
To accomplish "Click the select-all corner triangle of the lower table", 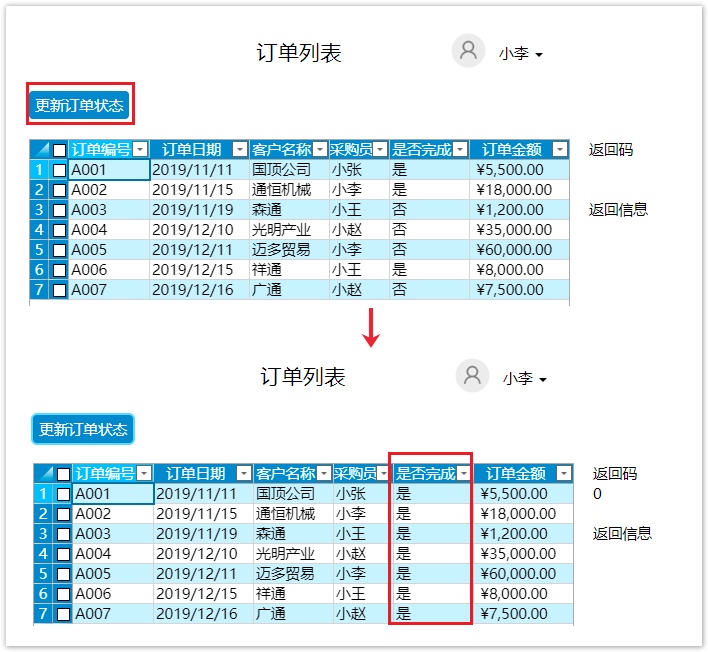I will [43, 473].
